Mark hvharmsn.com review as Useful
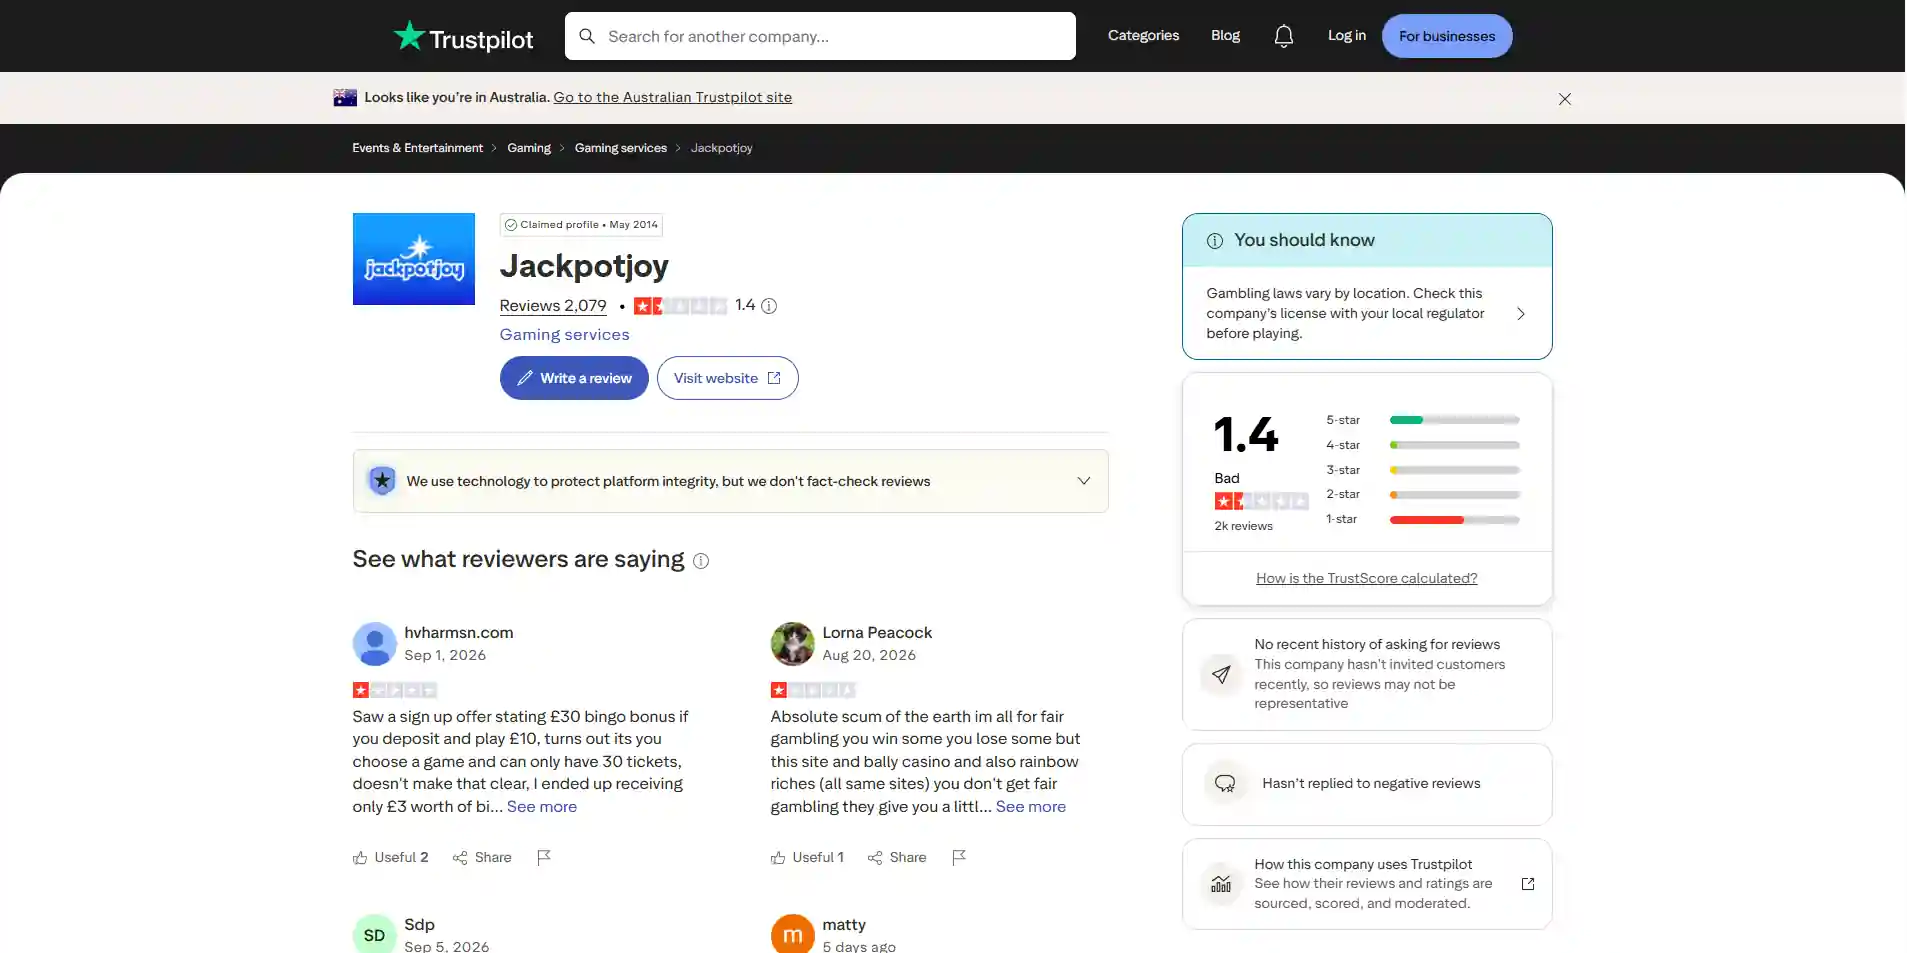The height and width of the screenshot is (953, 1907). [390, 857]
